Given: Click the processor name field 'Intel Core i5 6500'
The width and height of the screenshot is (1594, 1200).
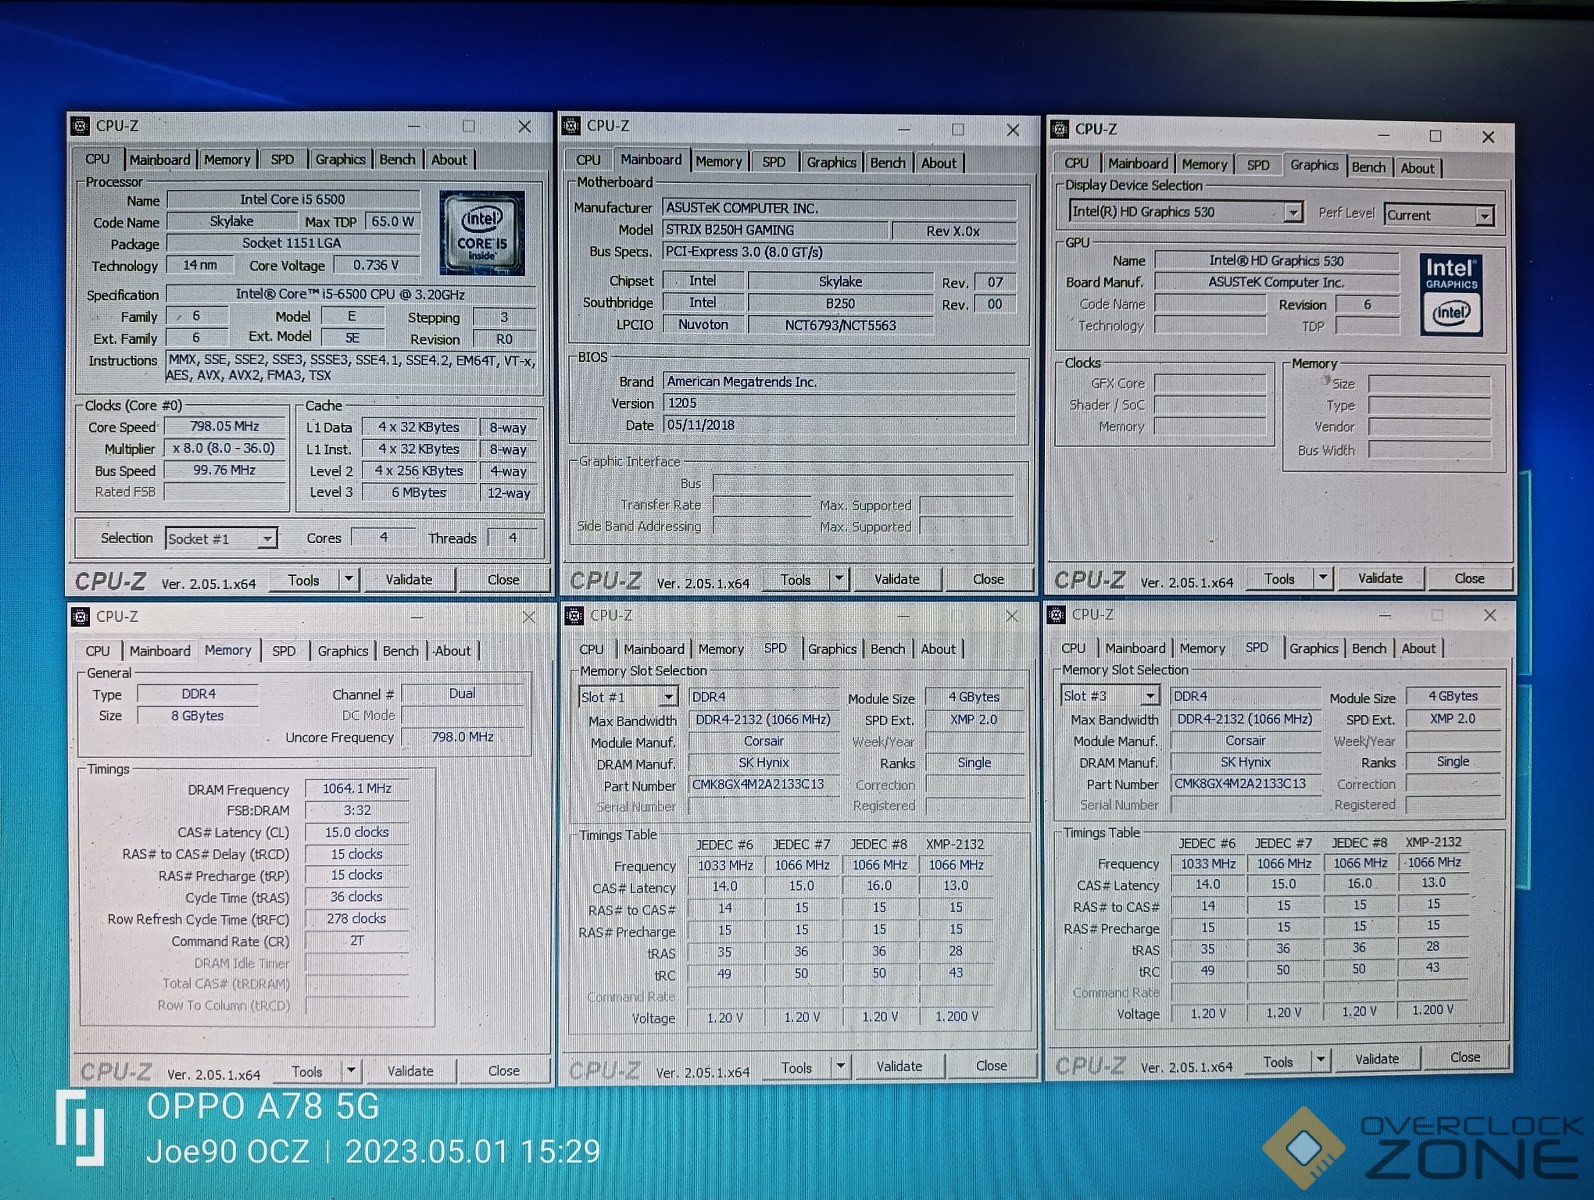Looking at the screenshot, I should (293, 200).
